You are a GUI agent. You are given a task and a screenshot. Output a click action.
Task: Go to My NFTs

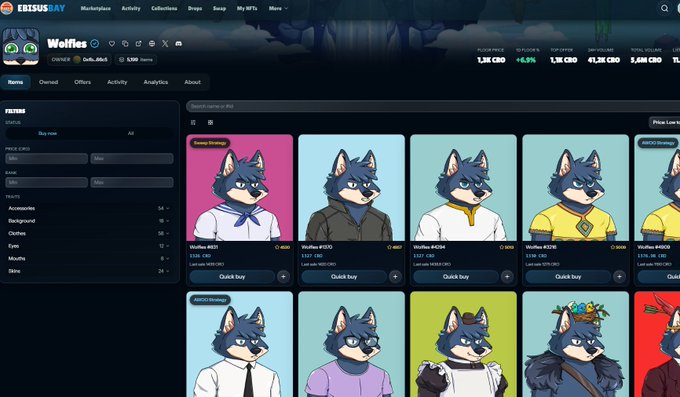click(x=247, y=8)
